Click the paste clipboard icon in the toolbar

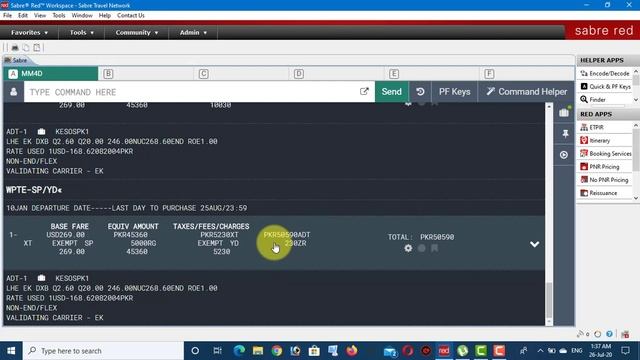pyautogui.click(x=37, y=48)
